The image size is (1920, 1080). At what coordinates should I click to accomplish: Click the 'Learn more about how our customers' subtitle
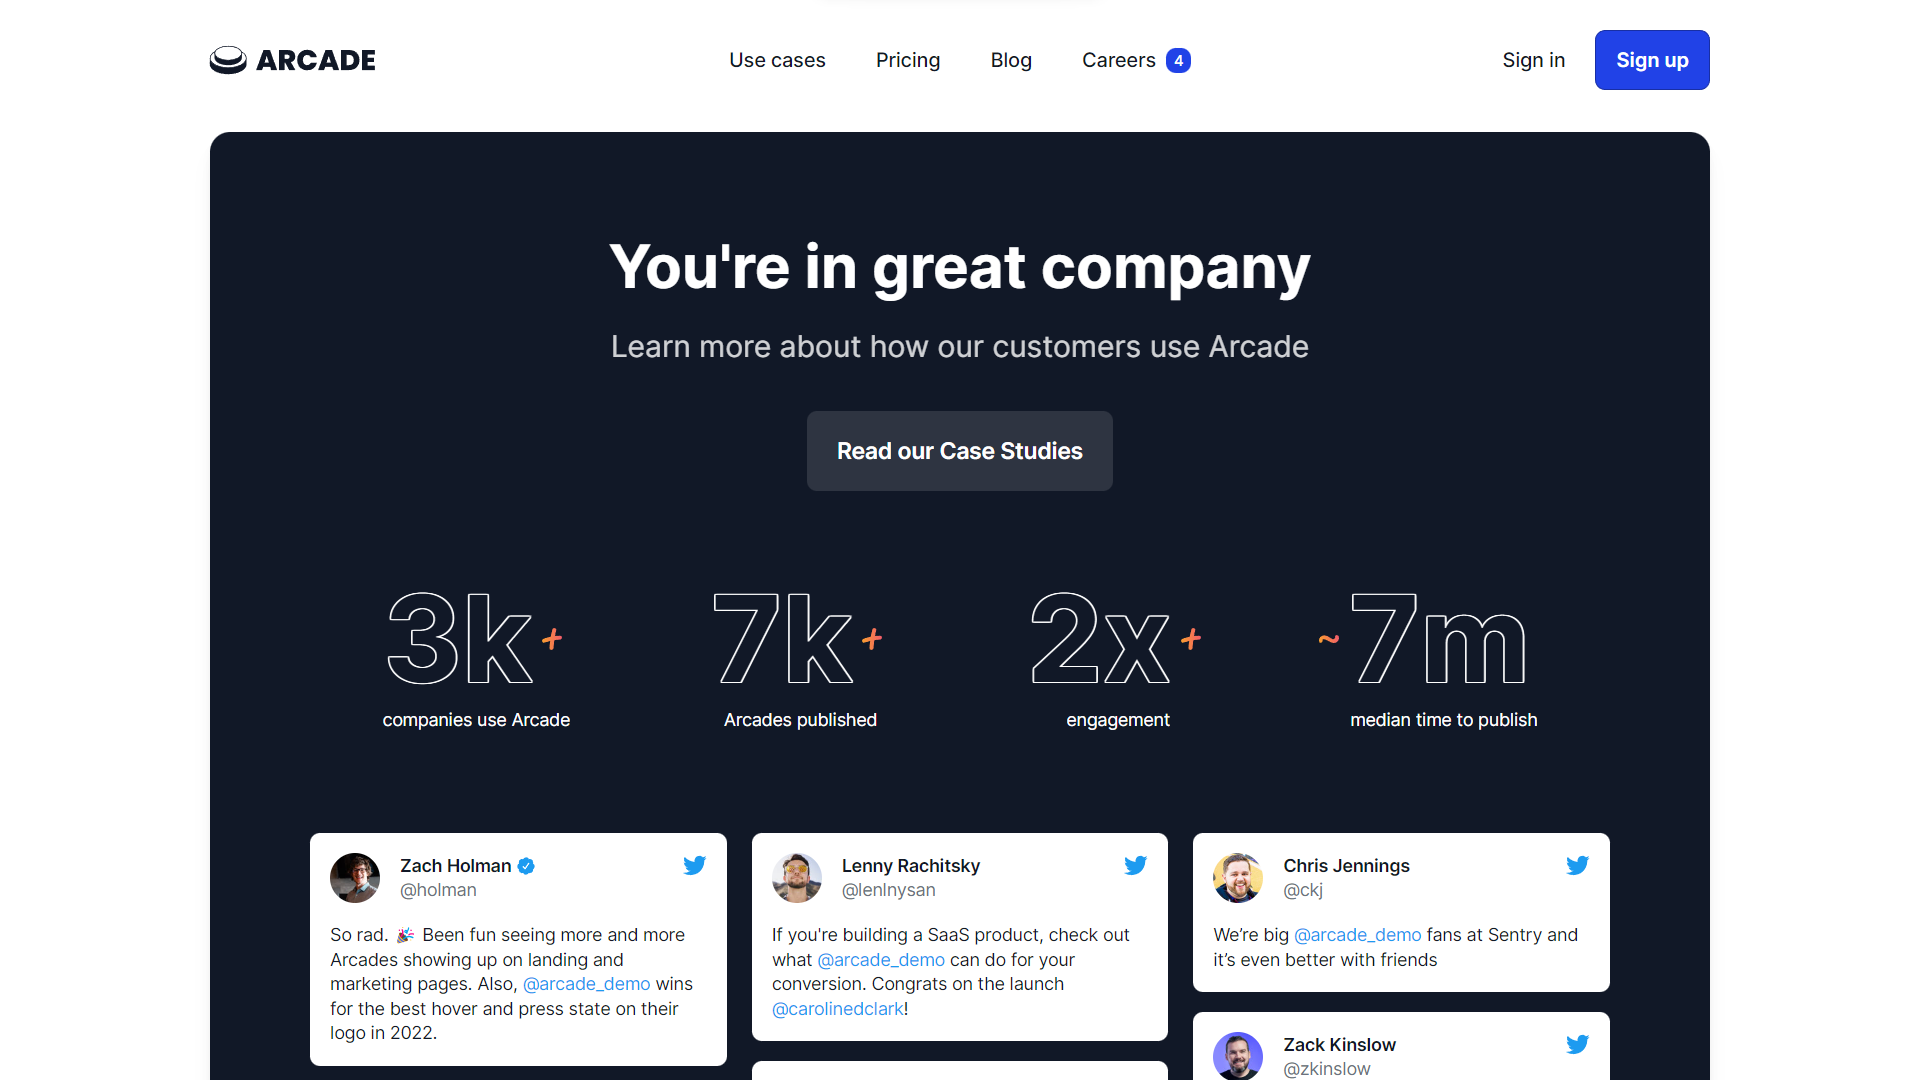(x=960, y=346)
